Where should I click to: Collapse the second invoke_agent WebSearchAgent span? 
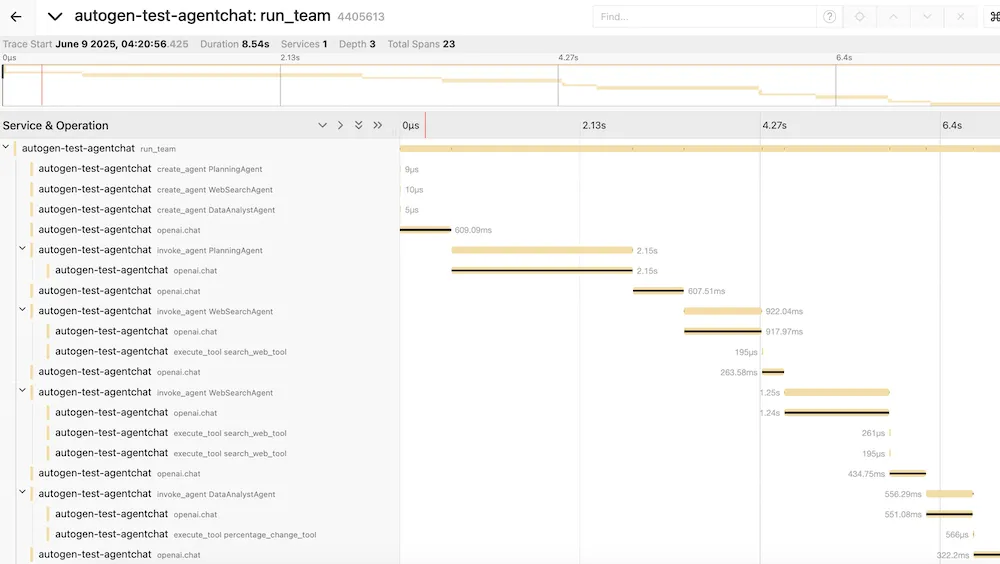[x=22, y=391]
